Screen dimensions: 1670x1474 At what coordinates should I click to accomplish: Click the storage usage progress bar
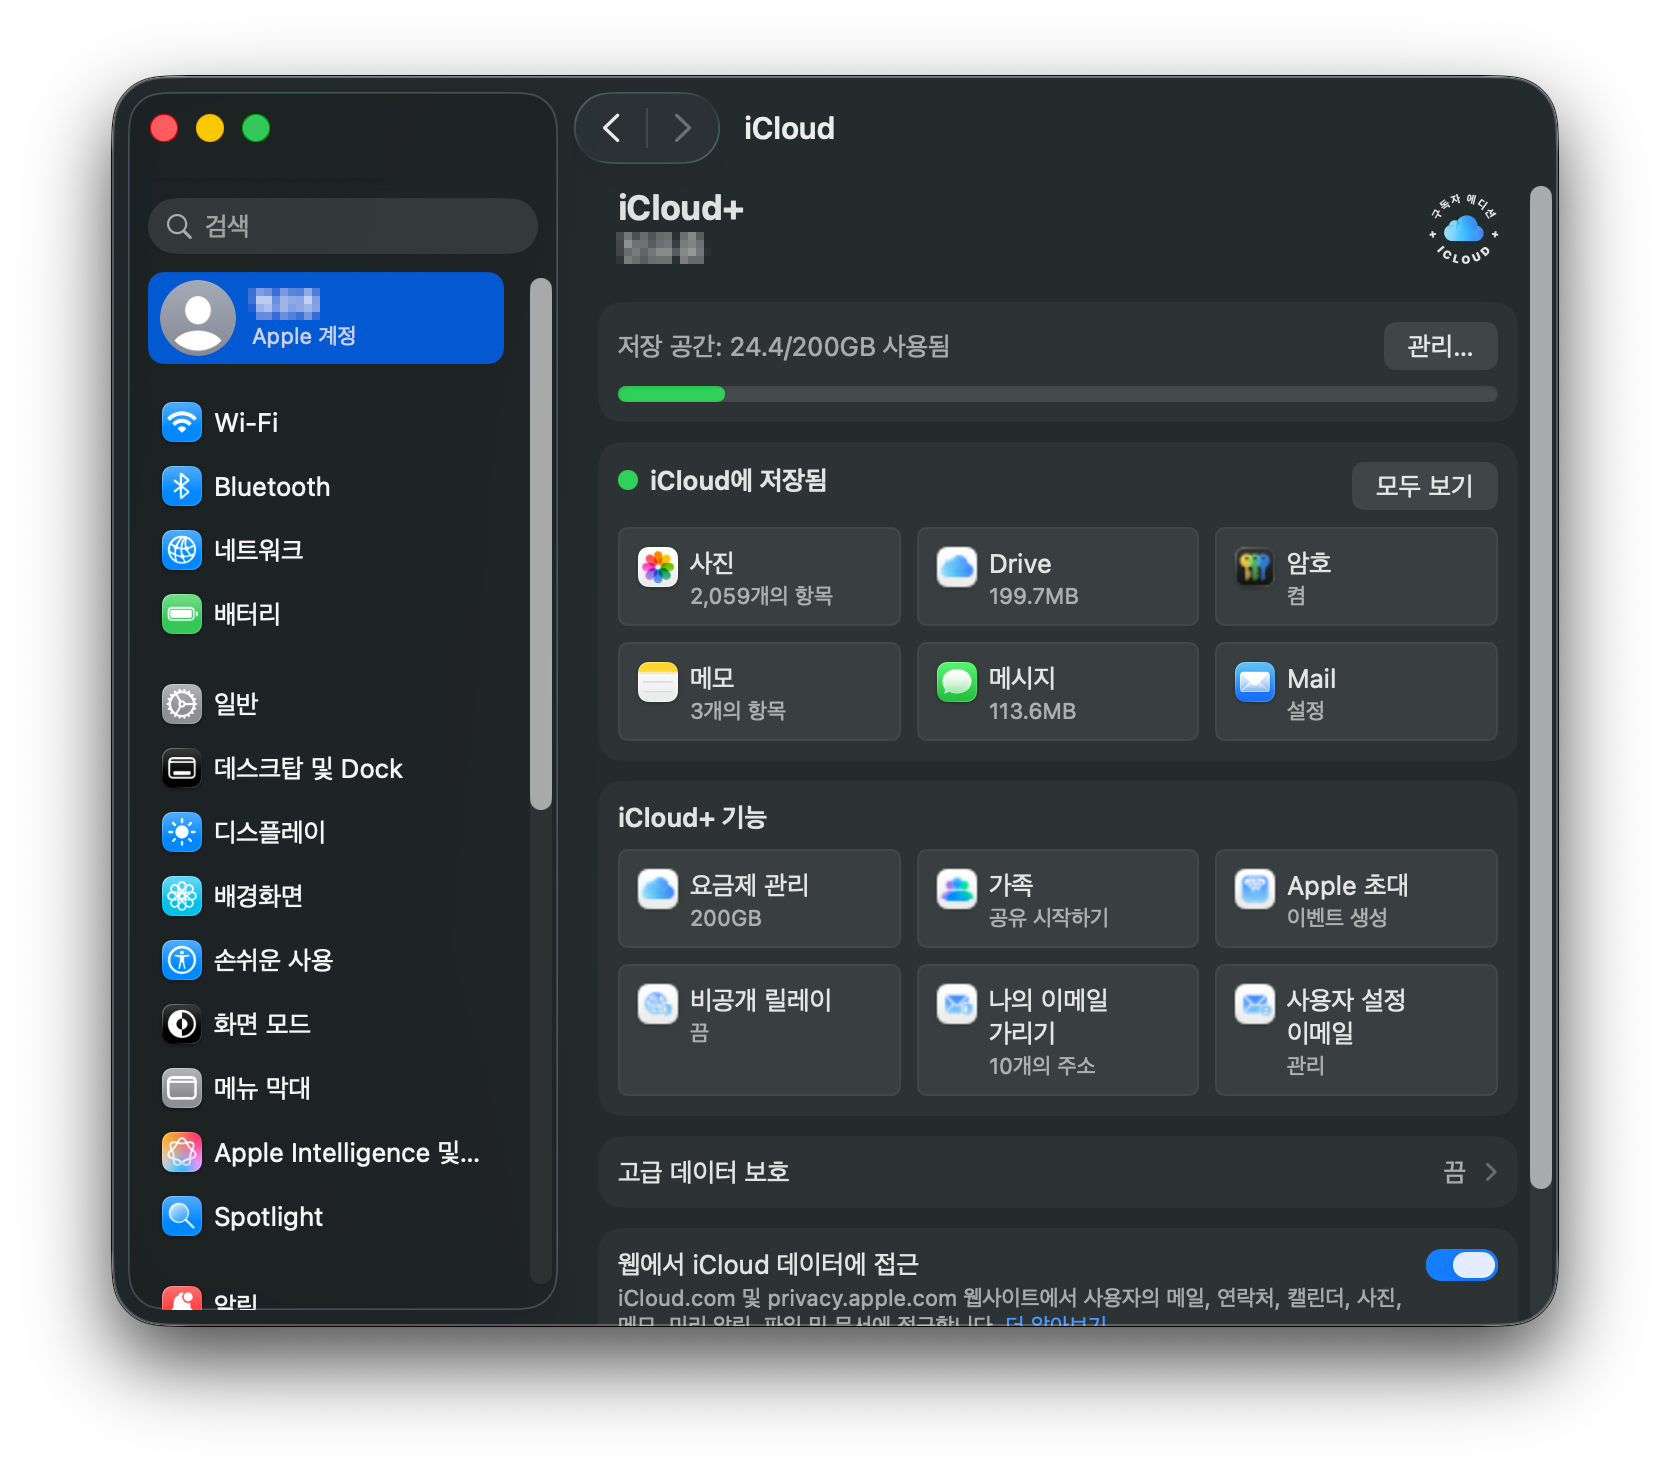click(1058, 394)
